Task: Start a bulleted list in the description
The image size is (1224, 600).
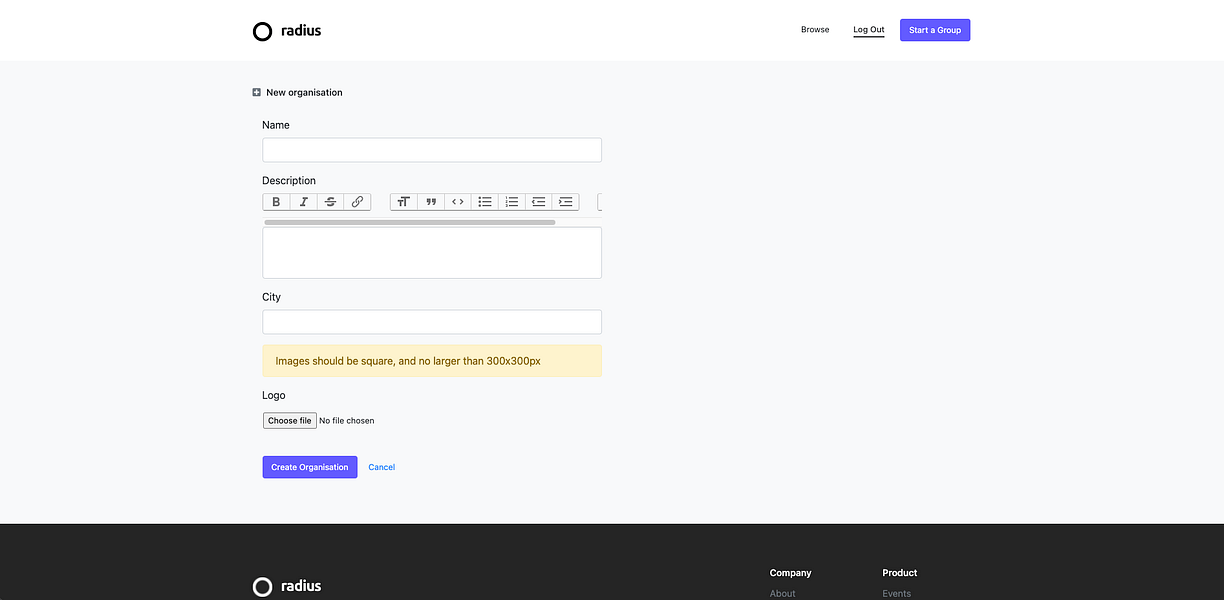Action: [x=485, y=202]
